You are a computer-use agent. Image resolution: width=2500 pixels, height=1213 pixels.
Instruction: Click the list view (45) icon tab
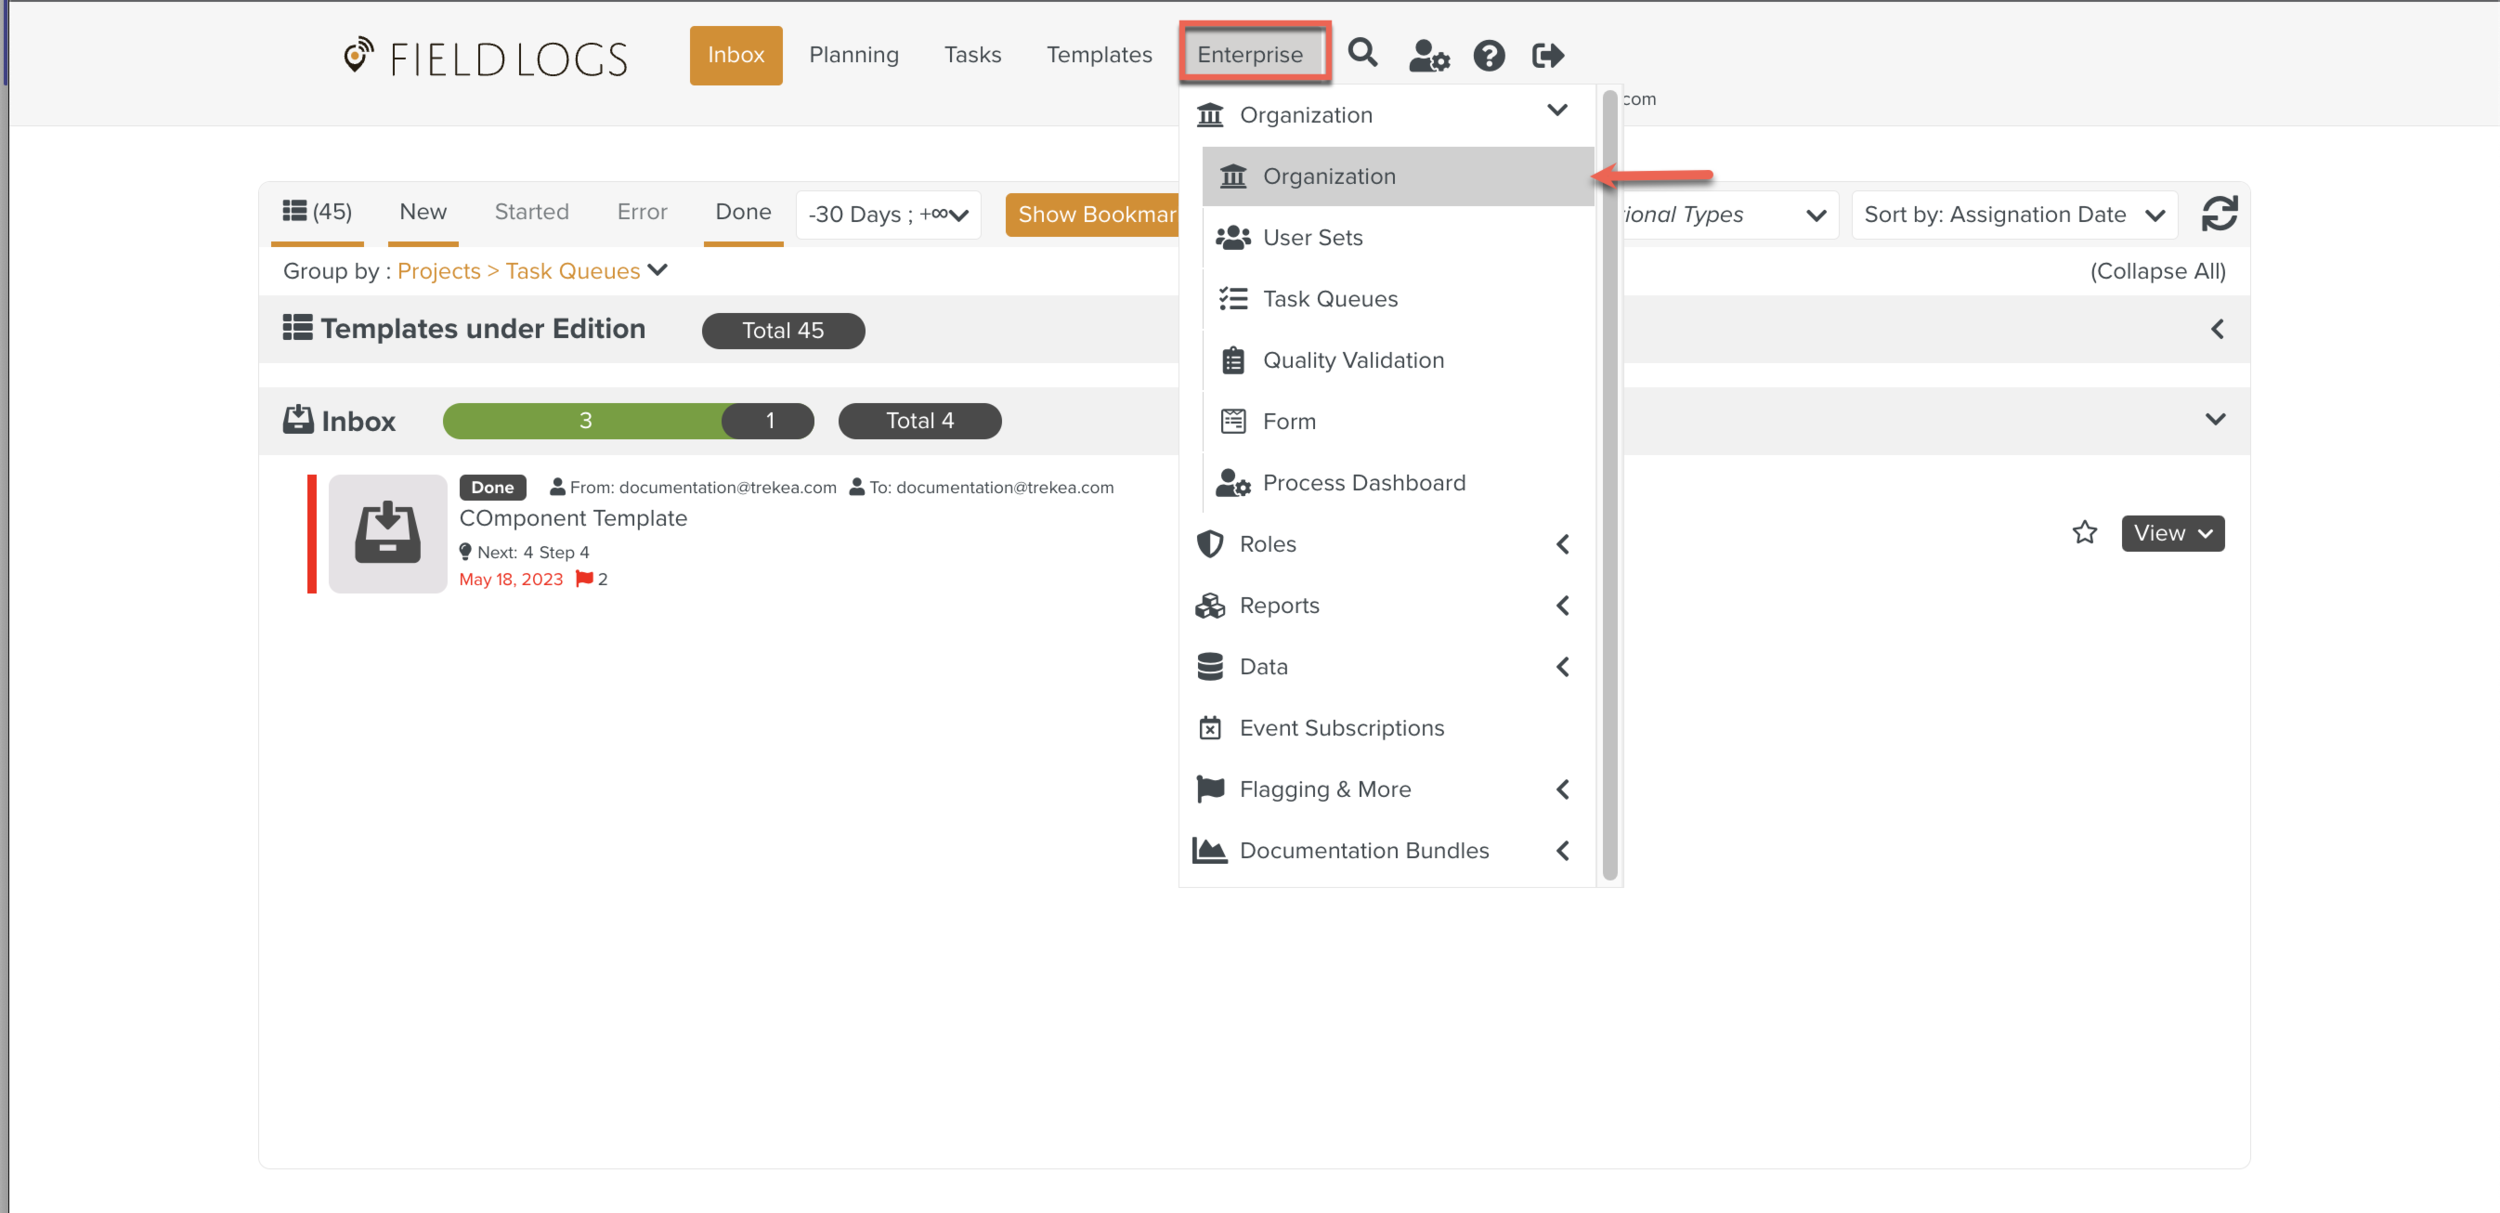[x=317, y=212]
